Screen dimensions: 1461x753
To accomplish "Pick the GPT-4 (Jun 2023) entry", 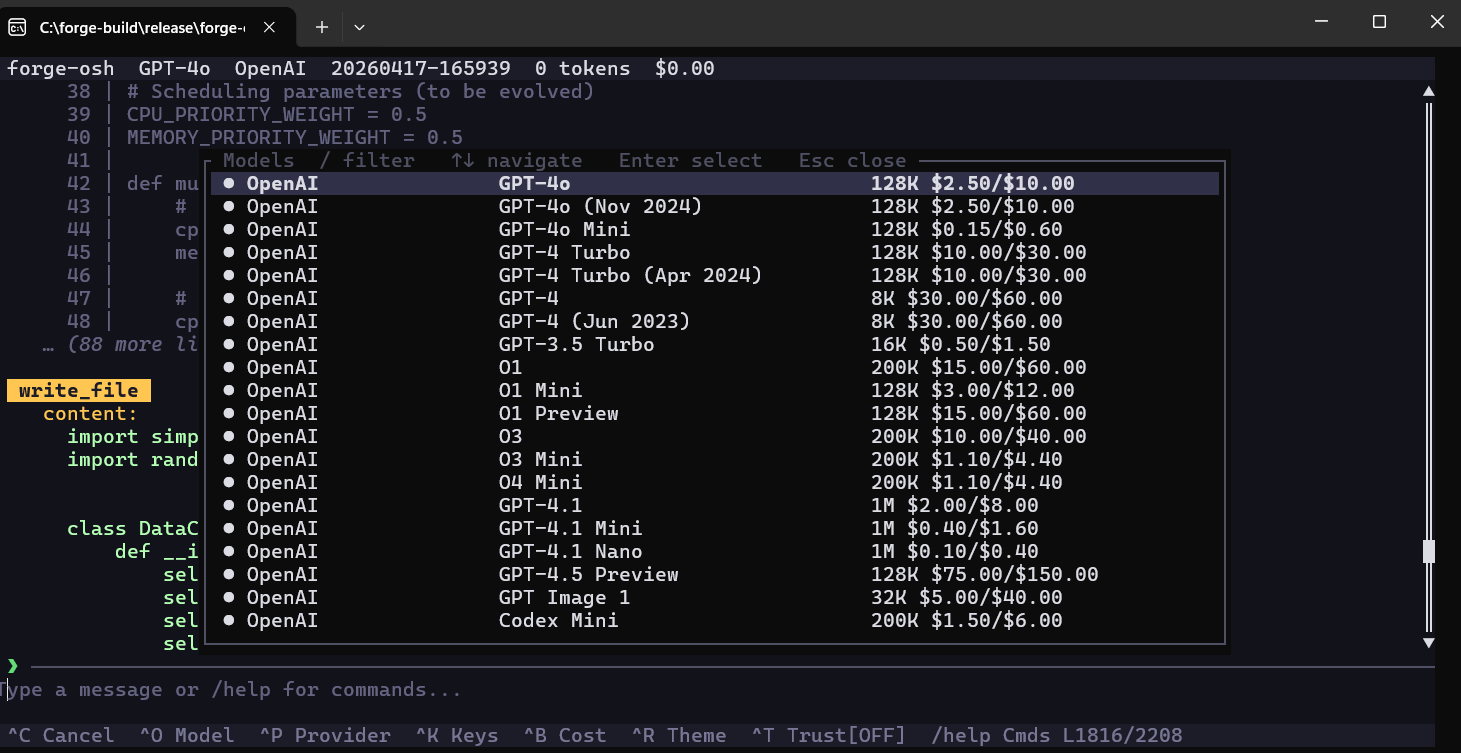I will point(714,322).
